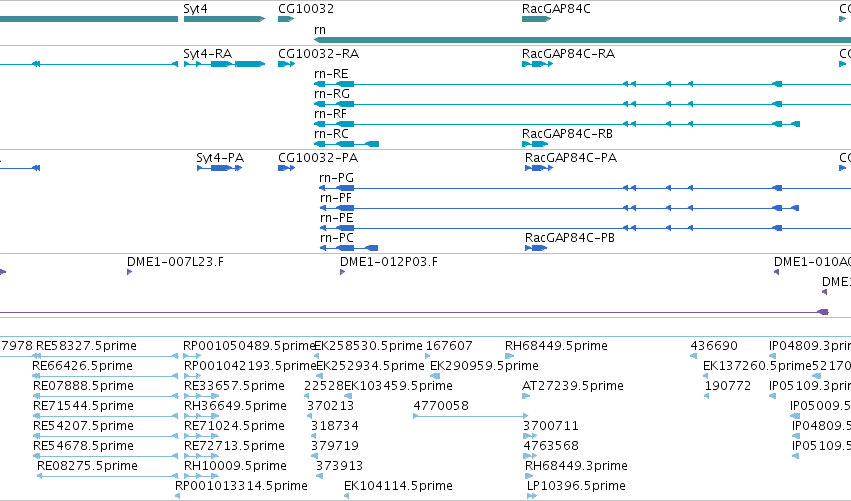Click the 4770058 feature label
This screenshot has height=501, width=851.
tap(441, 407)
